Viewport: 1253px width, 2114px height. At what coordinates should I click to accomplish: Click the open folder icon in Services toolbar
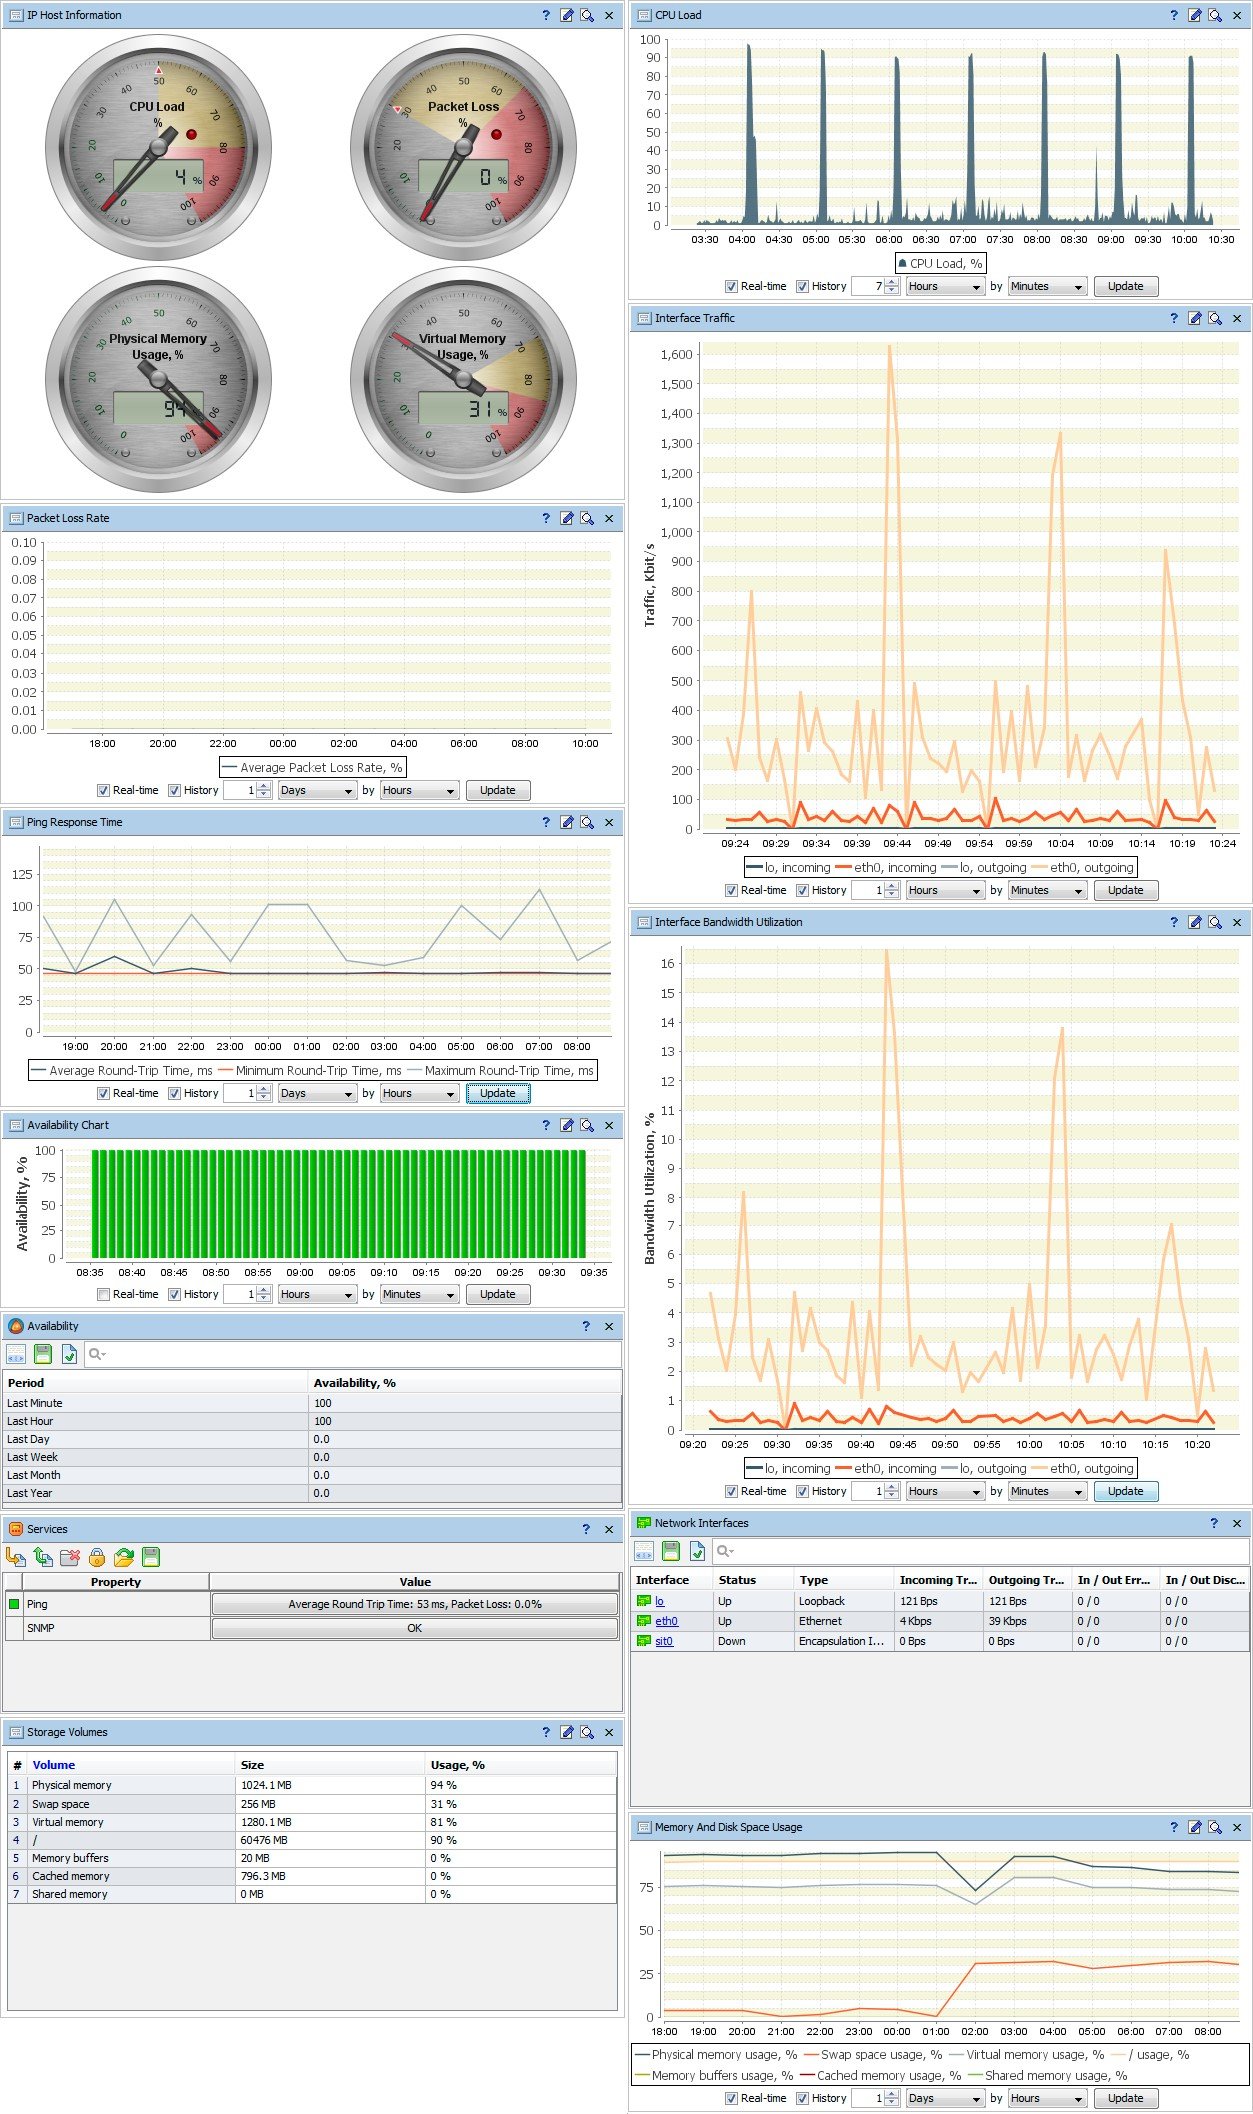click(124, 1557)
